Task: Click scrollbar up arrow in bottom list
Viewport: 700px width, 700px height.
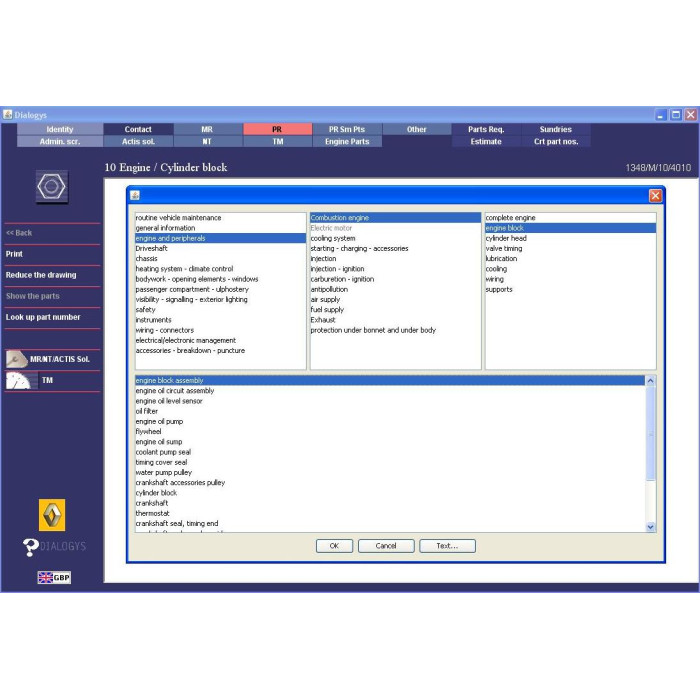Action: tap(650, 381)
